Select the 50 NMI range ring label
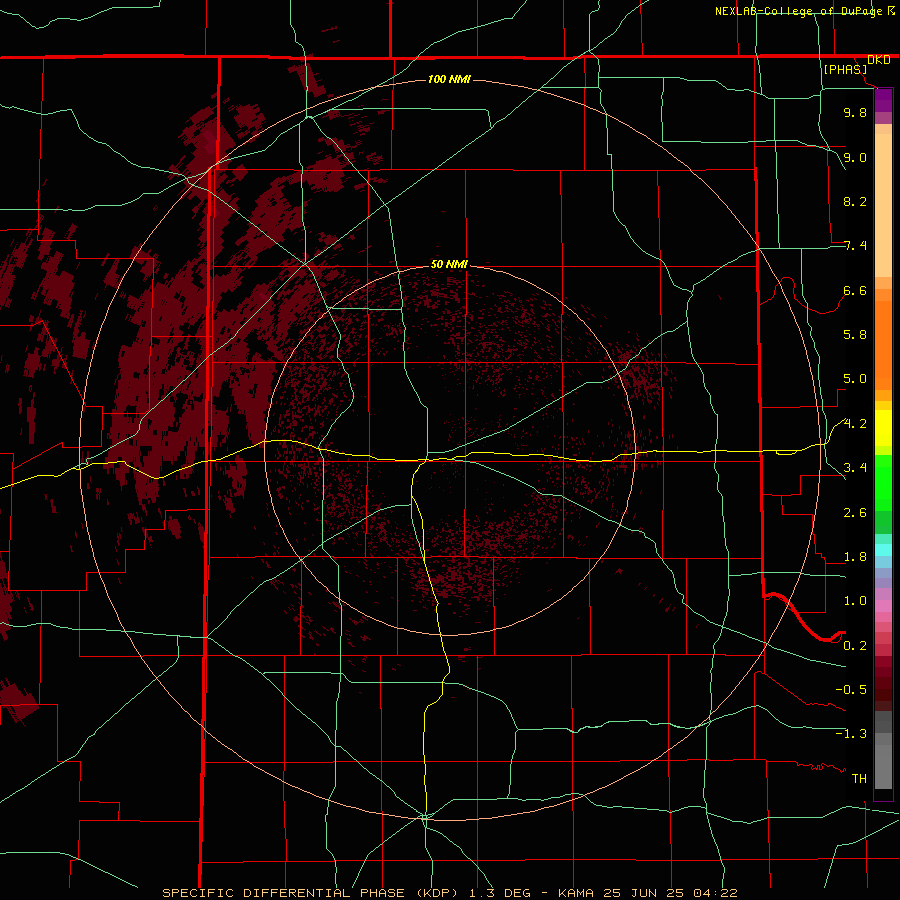900x900 pixels. (x=449, y=264)
